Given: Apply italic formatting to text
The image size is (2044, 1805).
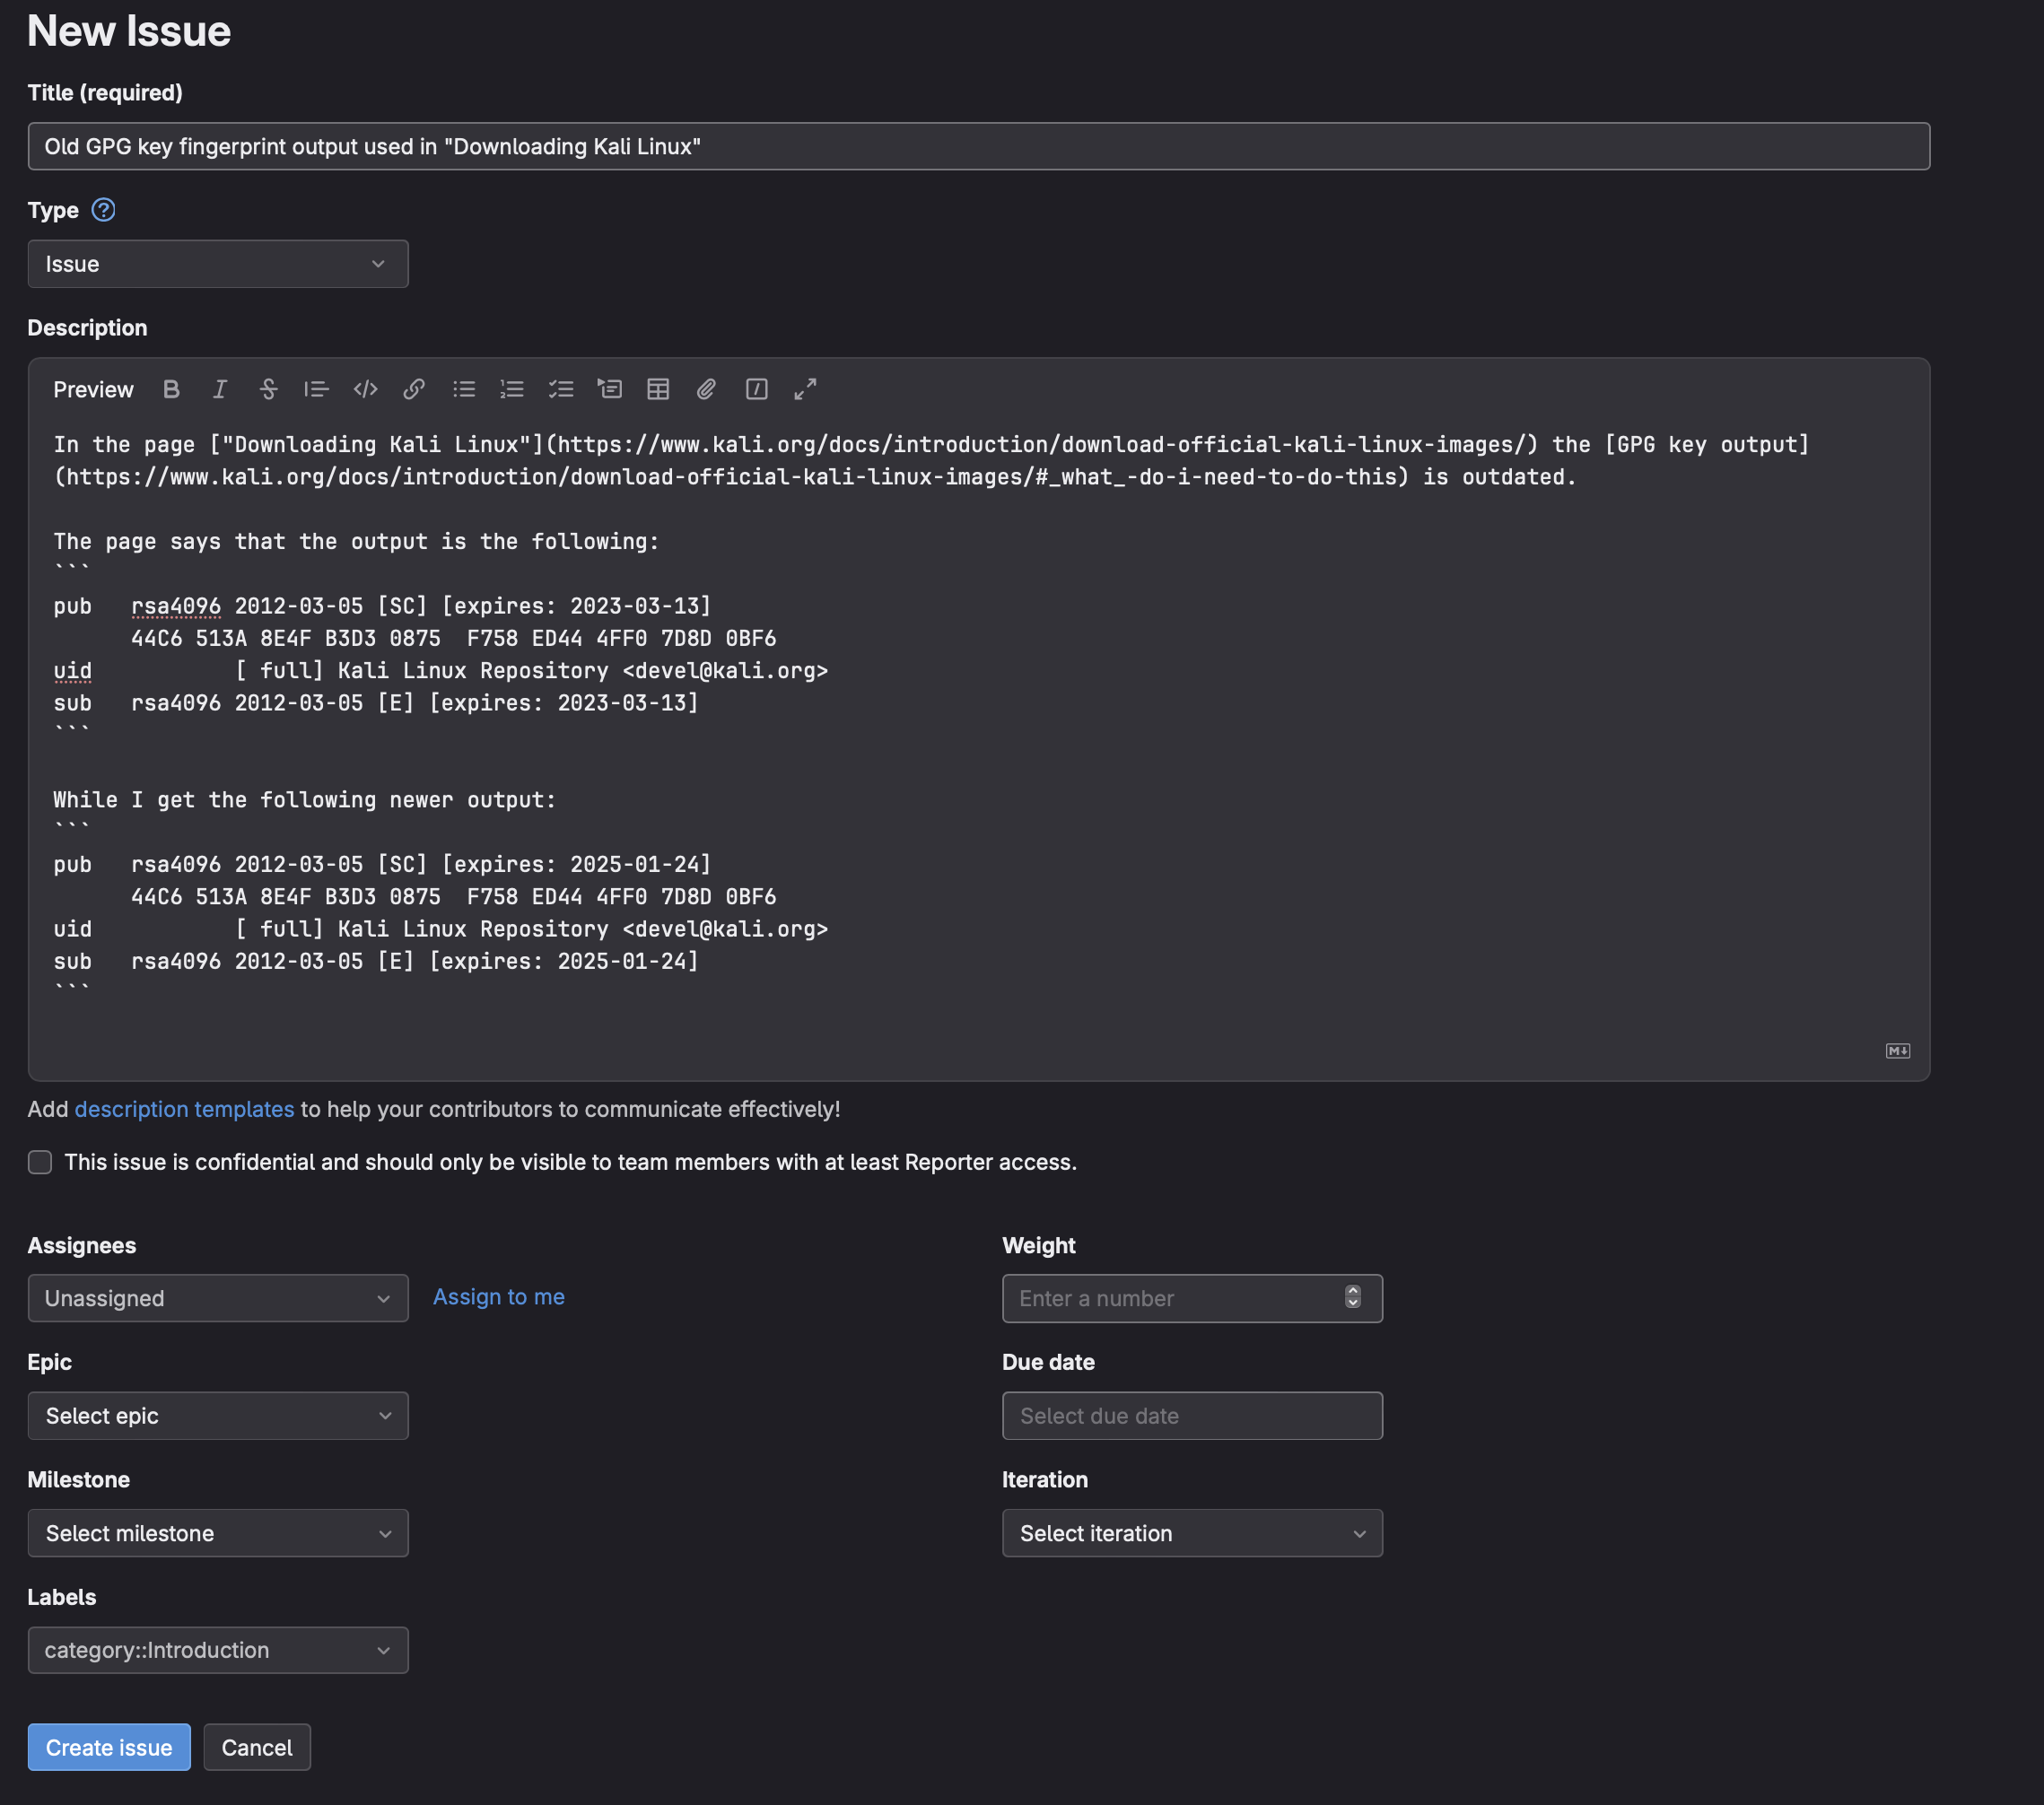Looking at the screenshot, I should (x=219, y=389).
